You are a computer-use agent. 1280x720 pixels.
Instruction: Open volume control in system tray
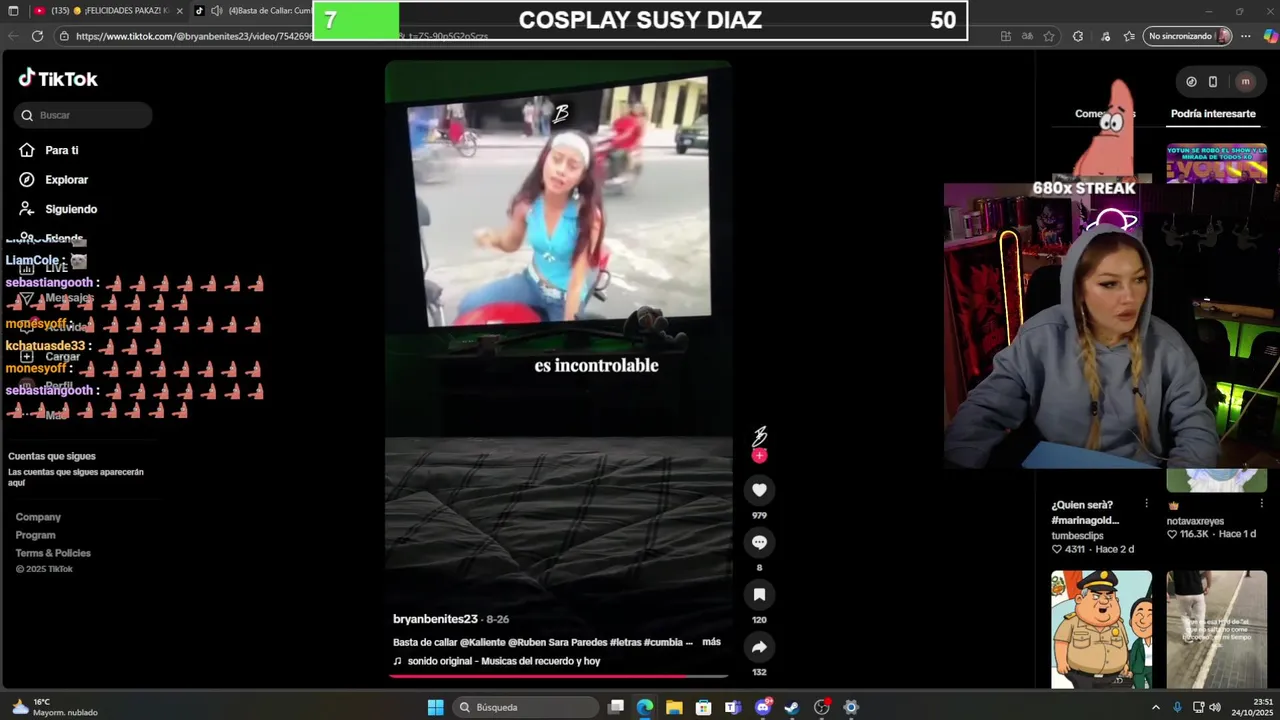(1215, 707)
